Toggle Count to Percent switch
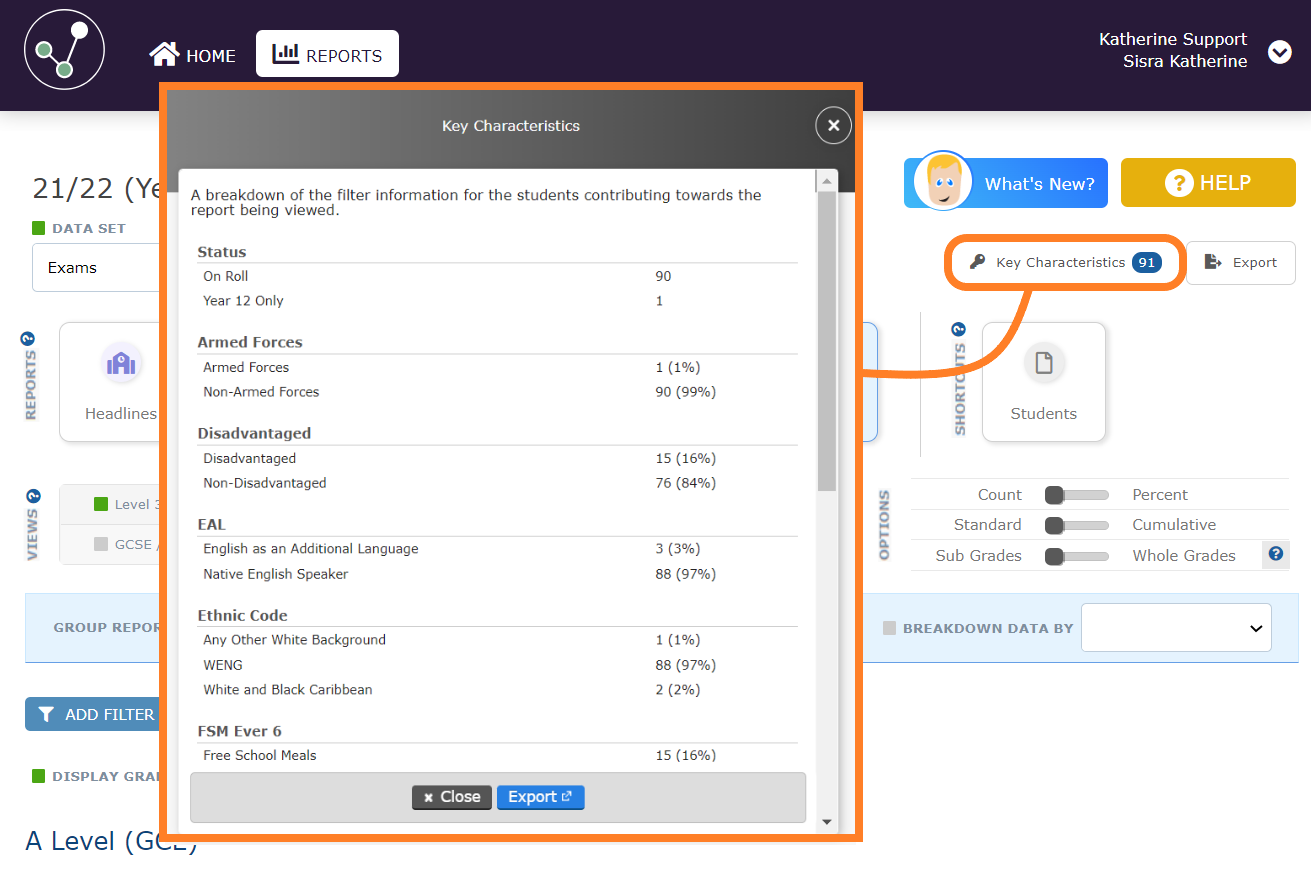The image size is (1311, 874). (x=1076, y=495)
